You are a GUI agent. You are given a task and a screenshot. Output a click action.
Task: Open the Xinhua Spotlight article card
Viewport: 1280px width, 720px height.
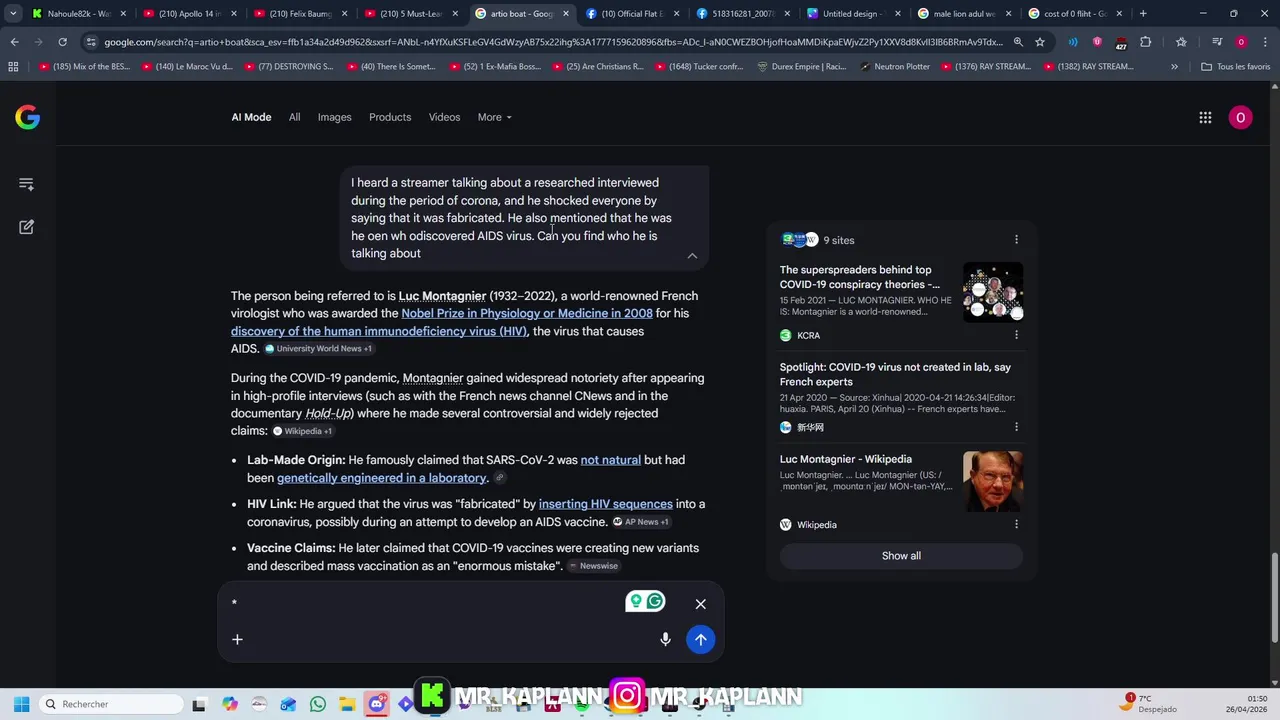(x=900, y=398)
